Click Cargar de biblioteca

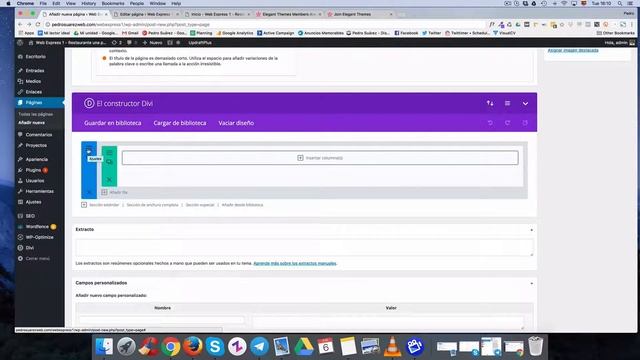coord(180,123)
